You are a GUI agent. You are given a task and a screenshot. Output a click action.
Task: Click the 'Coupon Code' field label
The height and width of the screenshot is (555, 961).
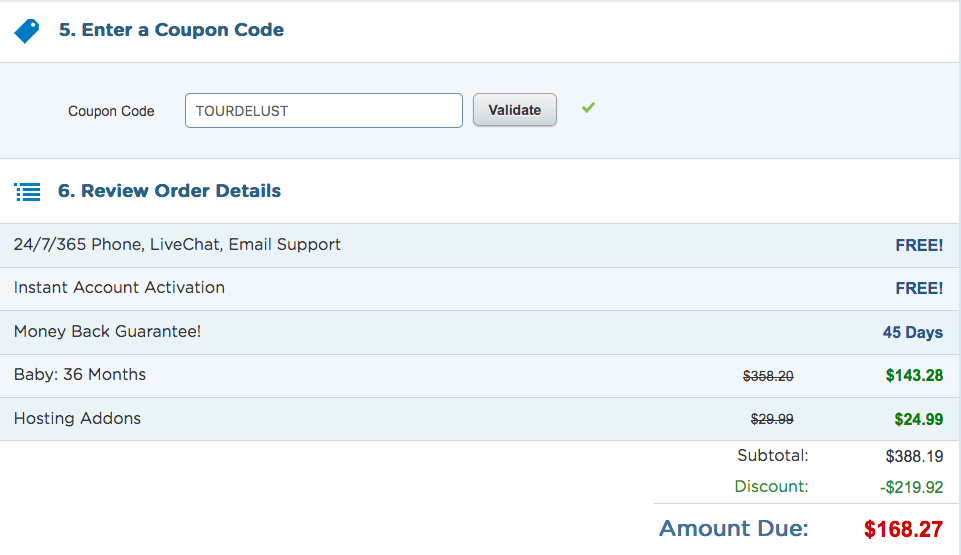click(111, 111)
